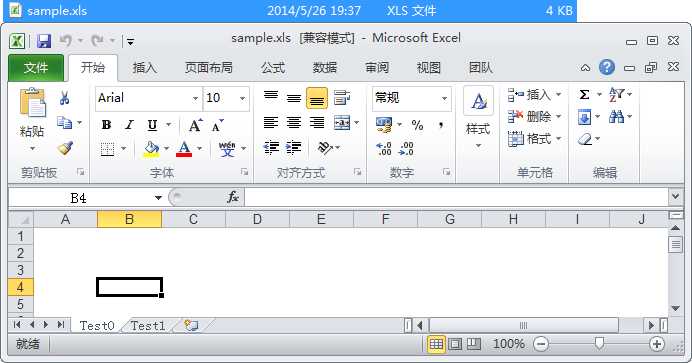Screen dimensions: 692x363
Task: Click the Decrease Decimal icon
Action: point(406,149)
